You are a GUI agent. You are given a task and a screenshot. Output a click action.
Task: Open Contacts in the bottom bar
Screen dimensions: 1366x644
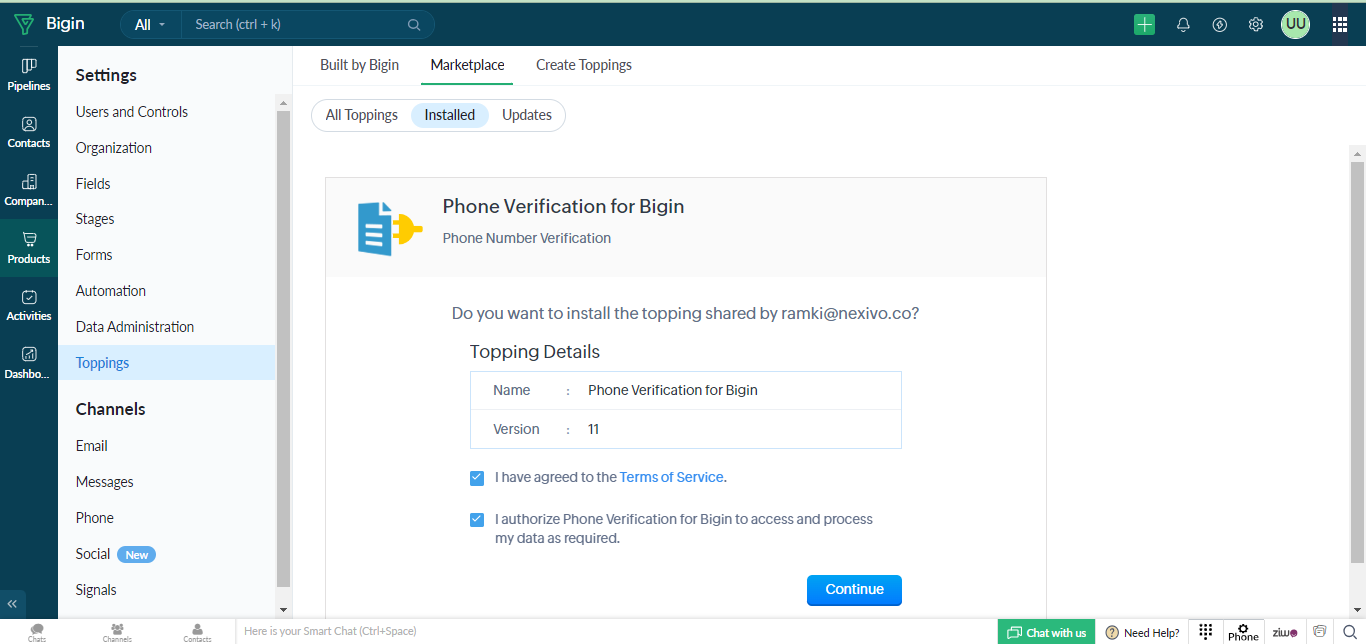point(197,632)
